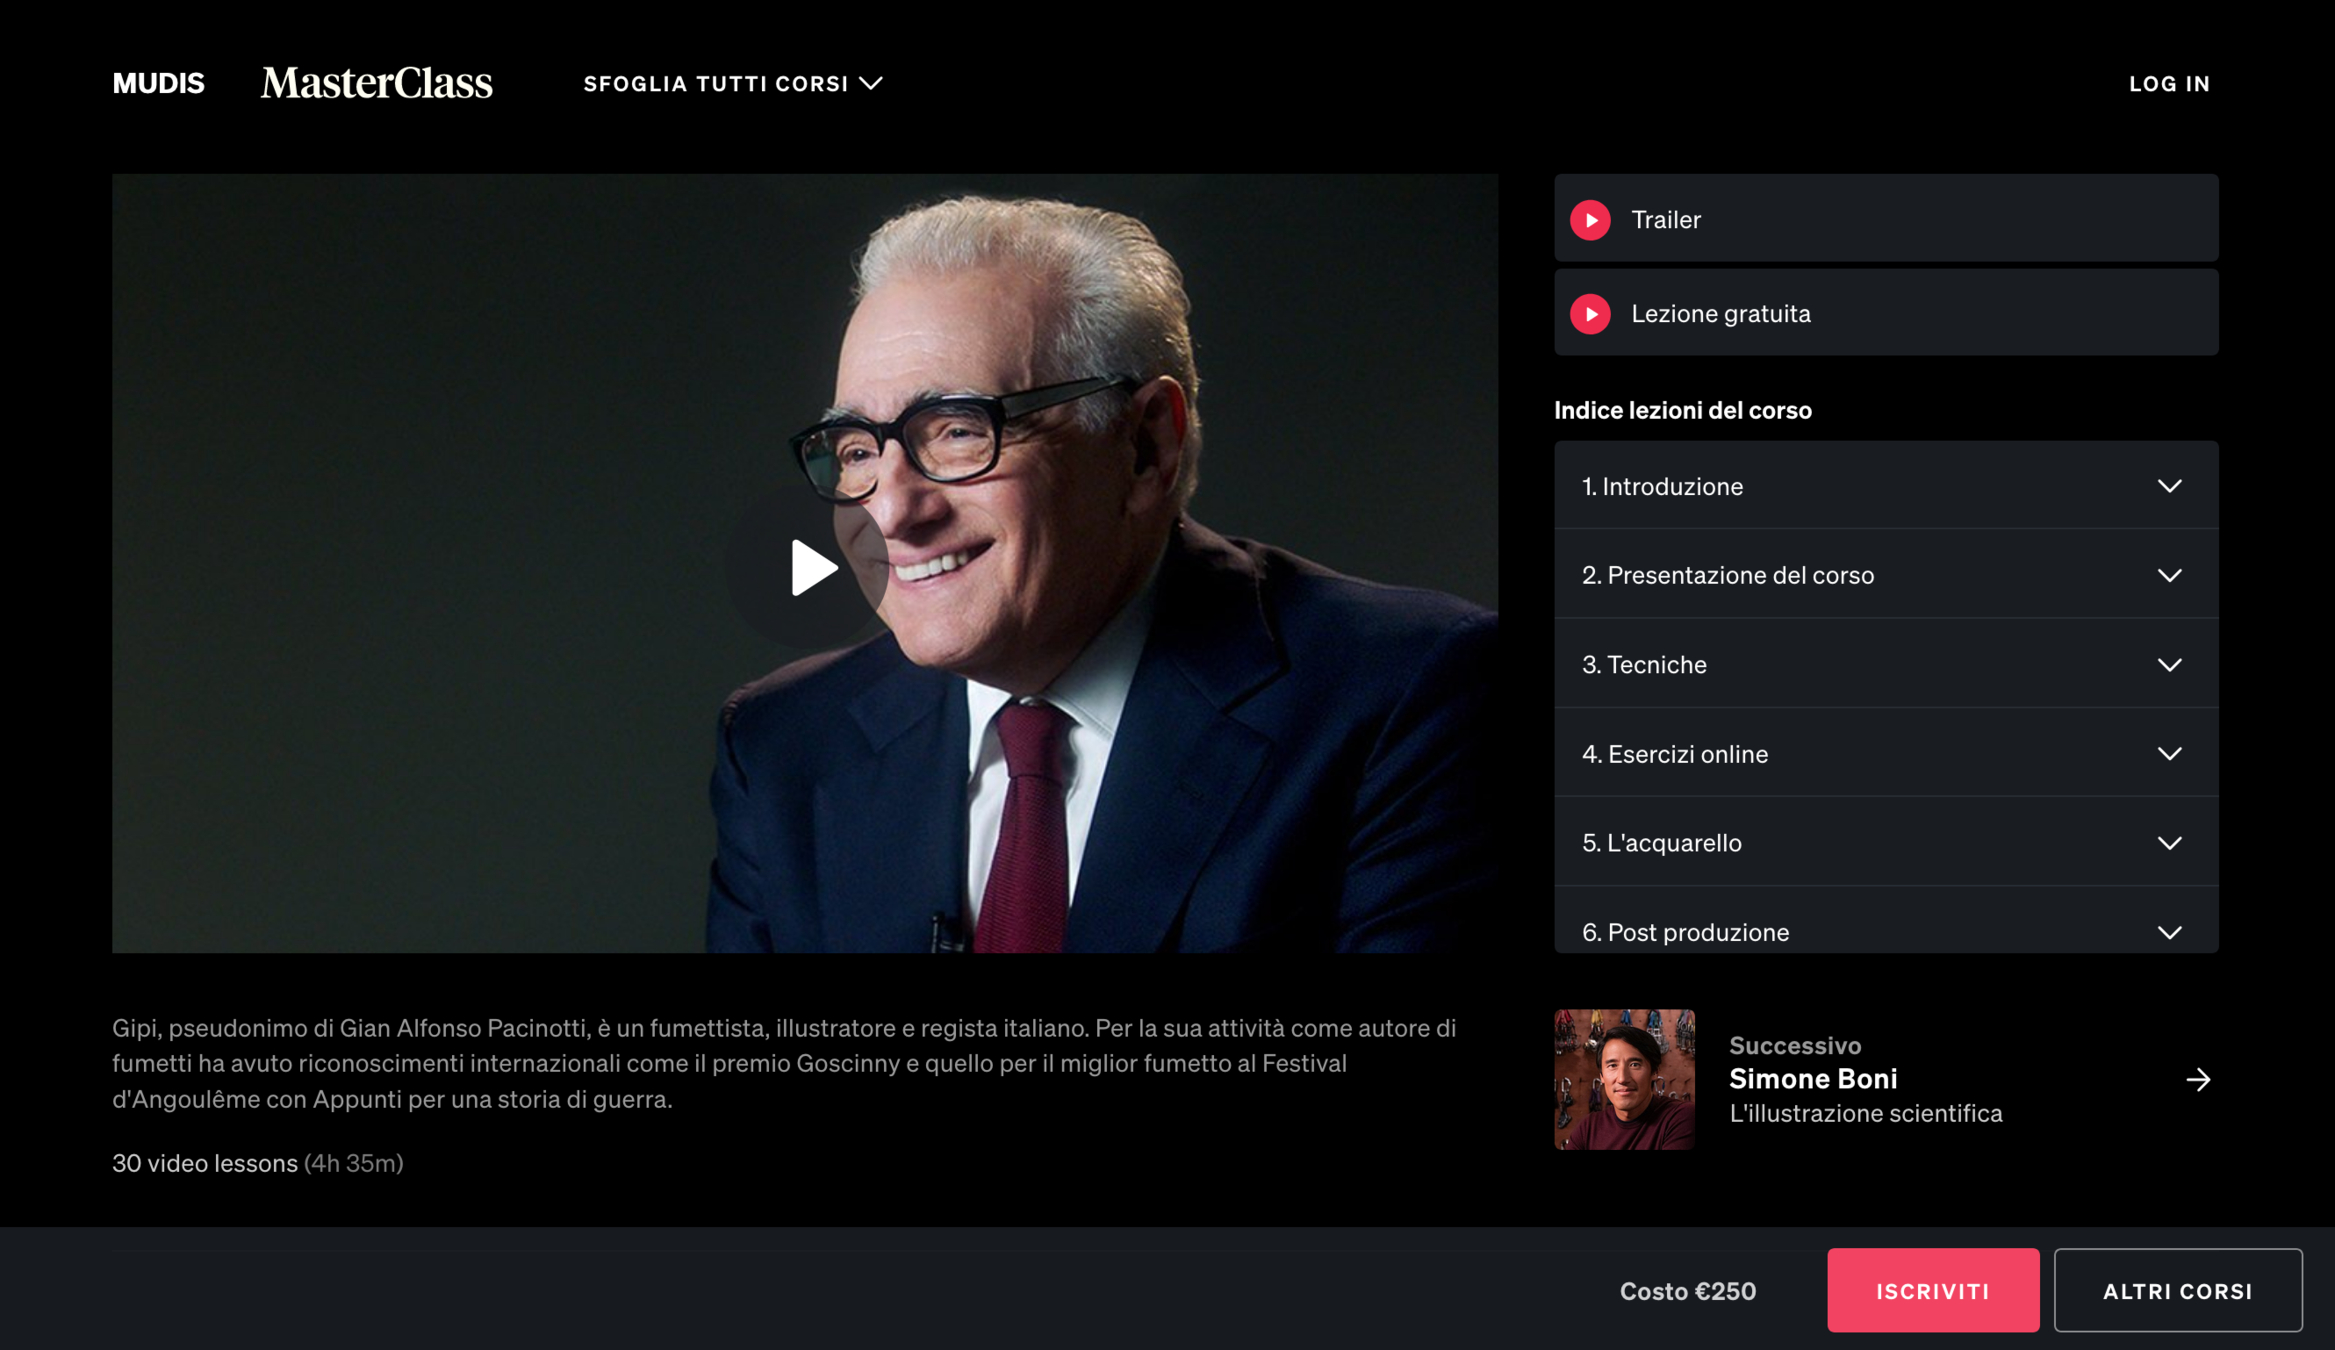
Task: Click the red play icon beside Lezione gratuita
Action: click(x=1590, y=314)
